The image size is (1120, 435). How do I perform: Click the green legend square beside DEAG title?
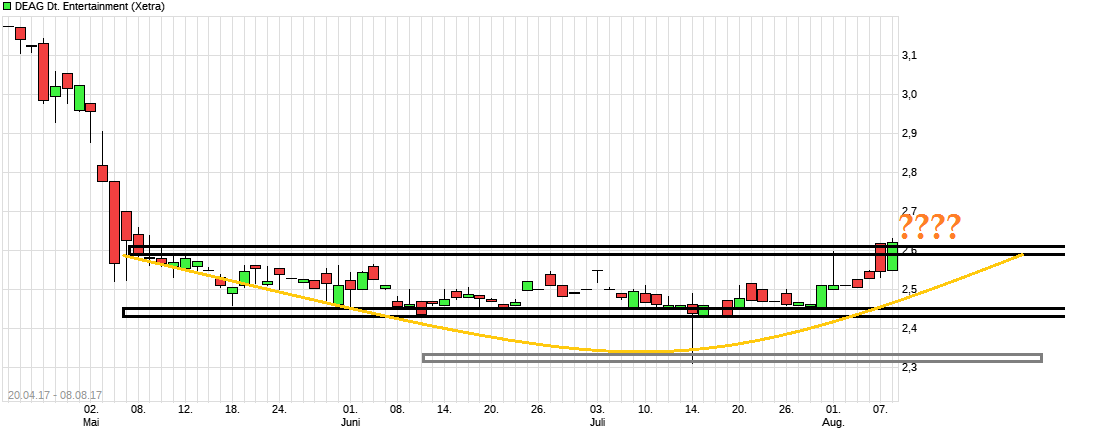[x=7, y=7]
